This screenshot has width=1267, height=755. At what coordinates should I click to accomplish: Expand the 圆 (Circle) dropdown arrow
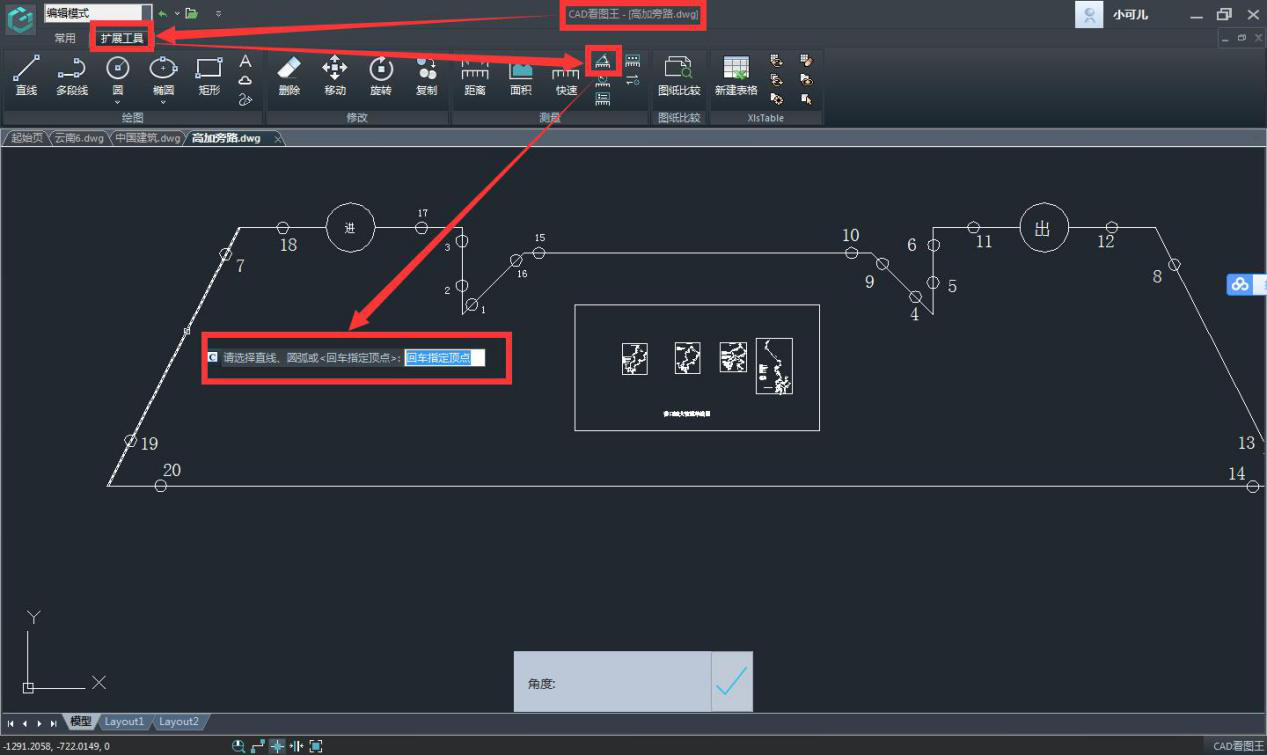pos(118,102)
